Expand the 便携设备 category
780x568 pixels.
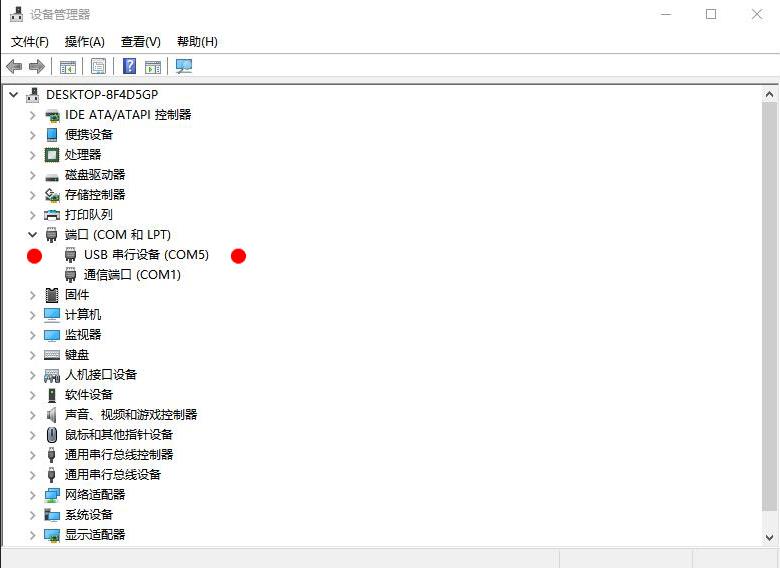tap(33, 135)
